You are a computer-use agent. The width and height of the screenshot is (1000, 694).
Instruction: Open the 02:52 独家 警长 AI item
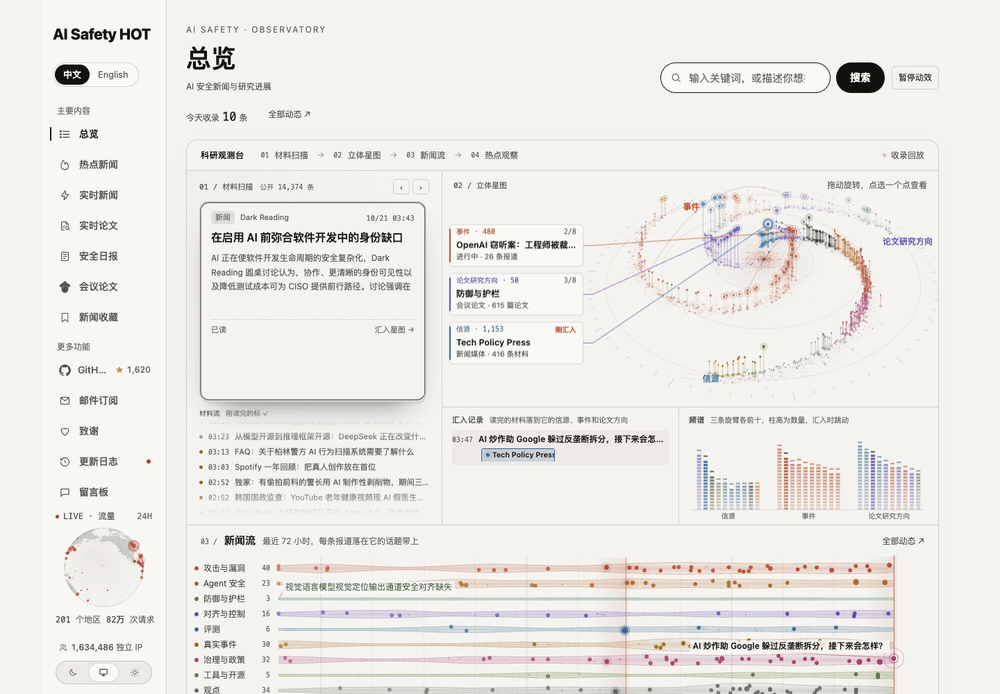click(313, 482)
